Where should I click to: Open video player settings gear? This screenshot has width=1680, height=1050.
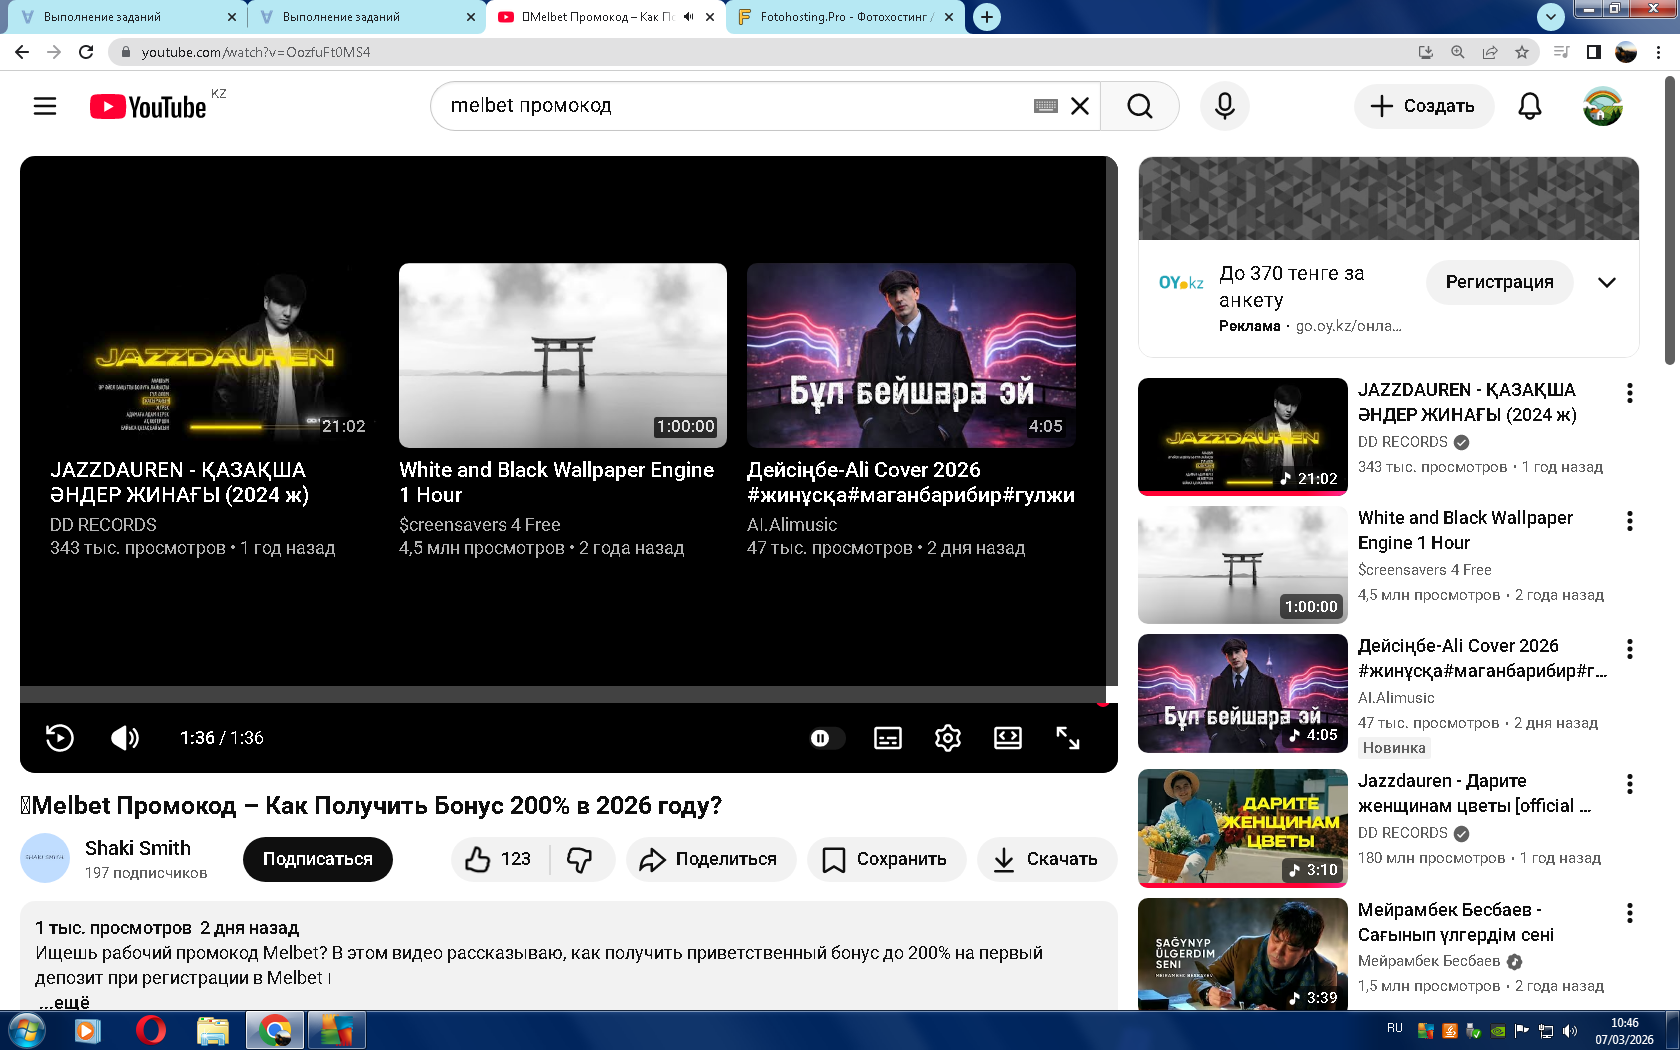click(x=947, y=738)
